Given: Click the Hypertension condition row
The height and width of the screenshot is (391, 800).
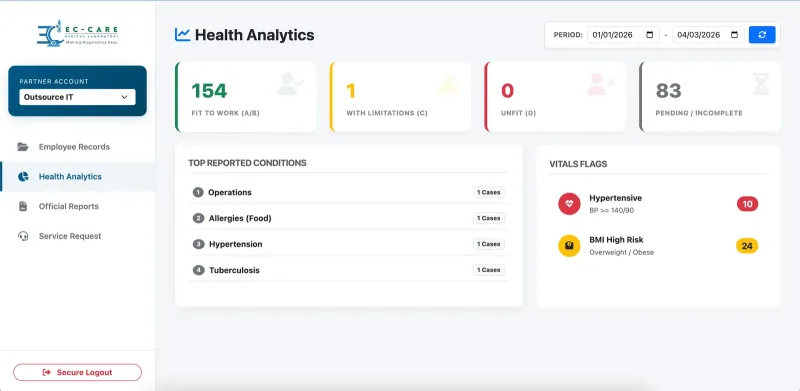Looking at the screenshot, I should pos(348,244).
